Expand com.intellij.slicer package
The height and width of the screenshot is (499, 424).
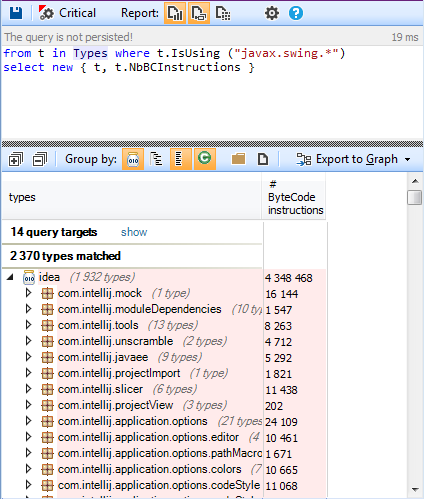28,389
